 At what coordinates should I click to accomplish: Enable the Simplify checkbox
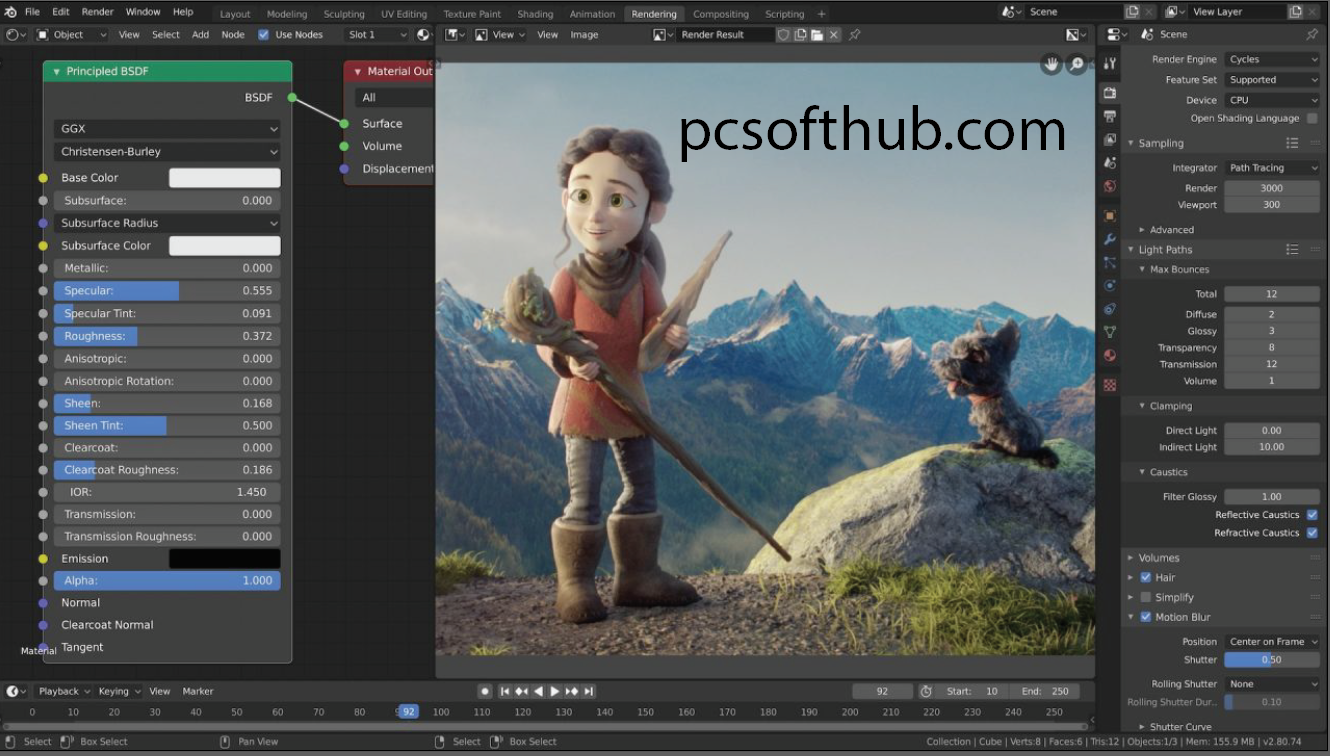point(1146,597)
